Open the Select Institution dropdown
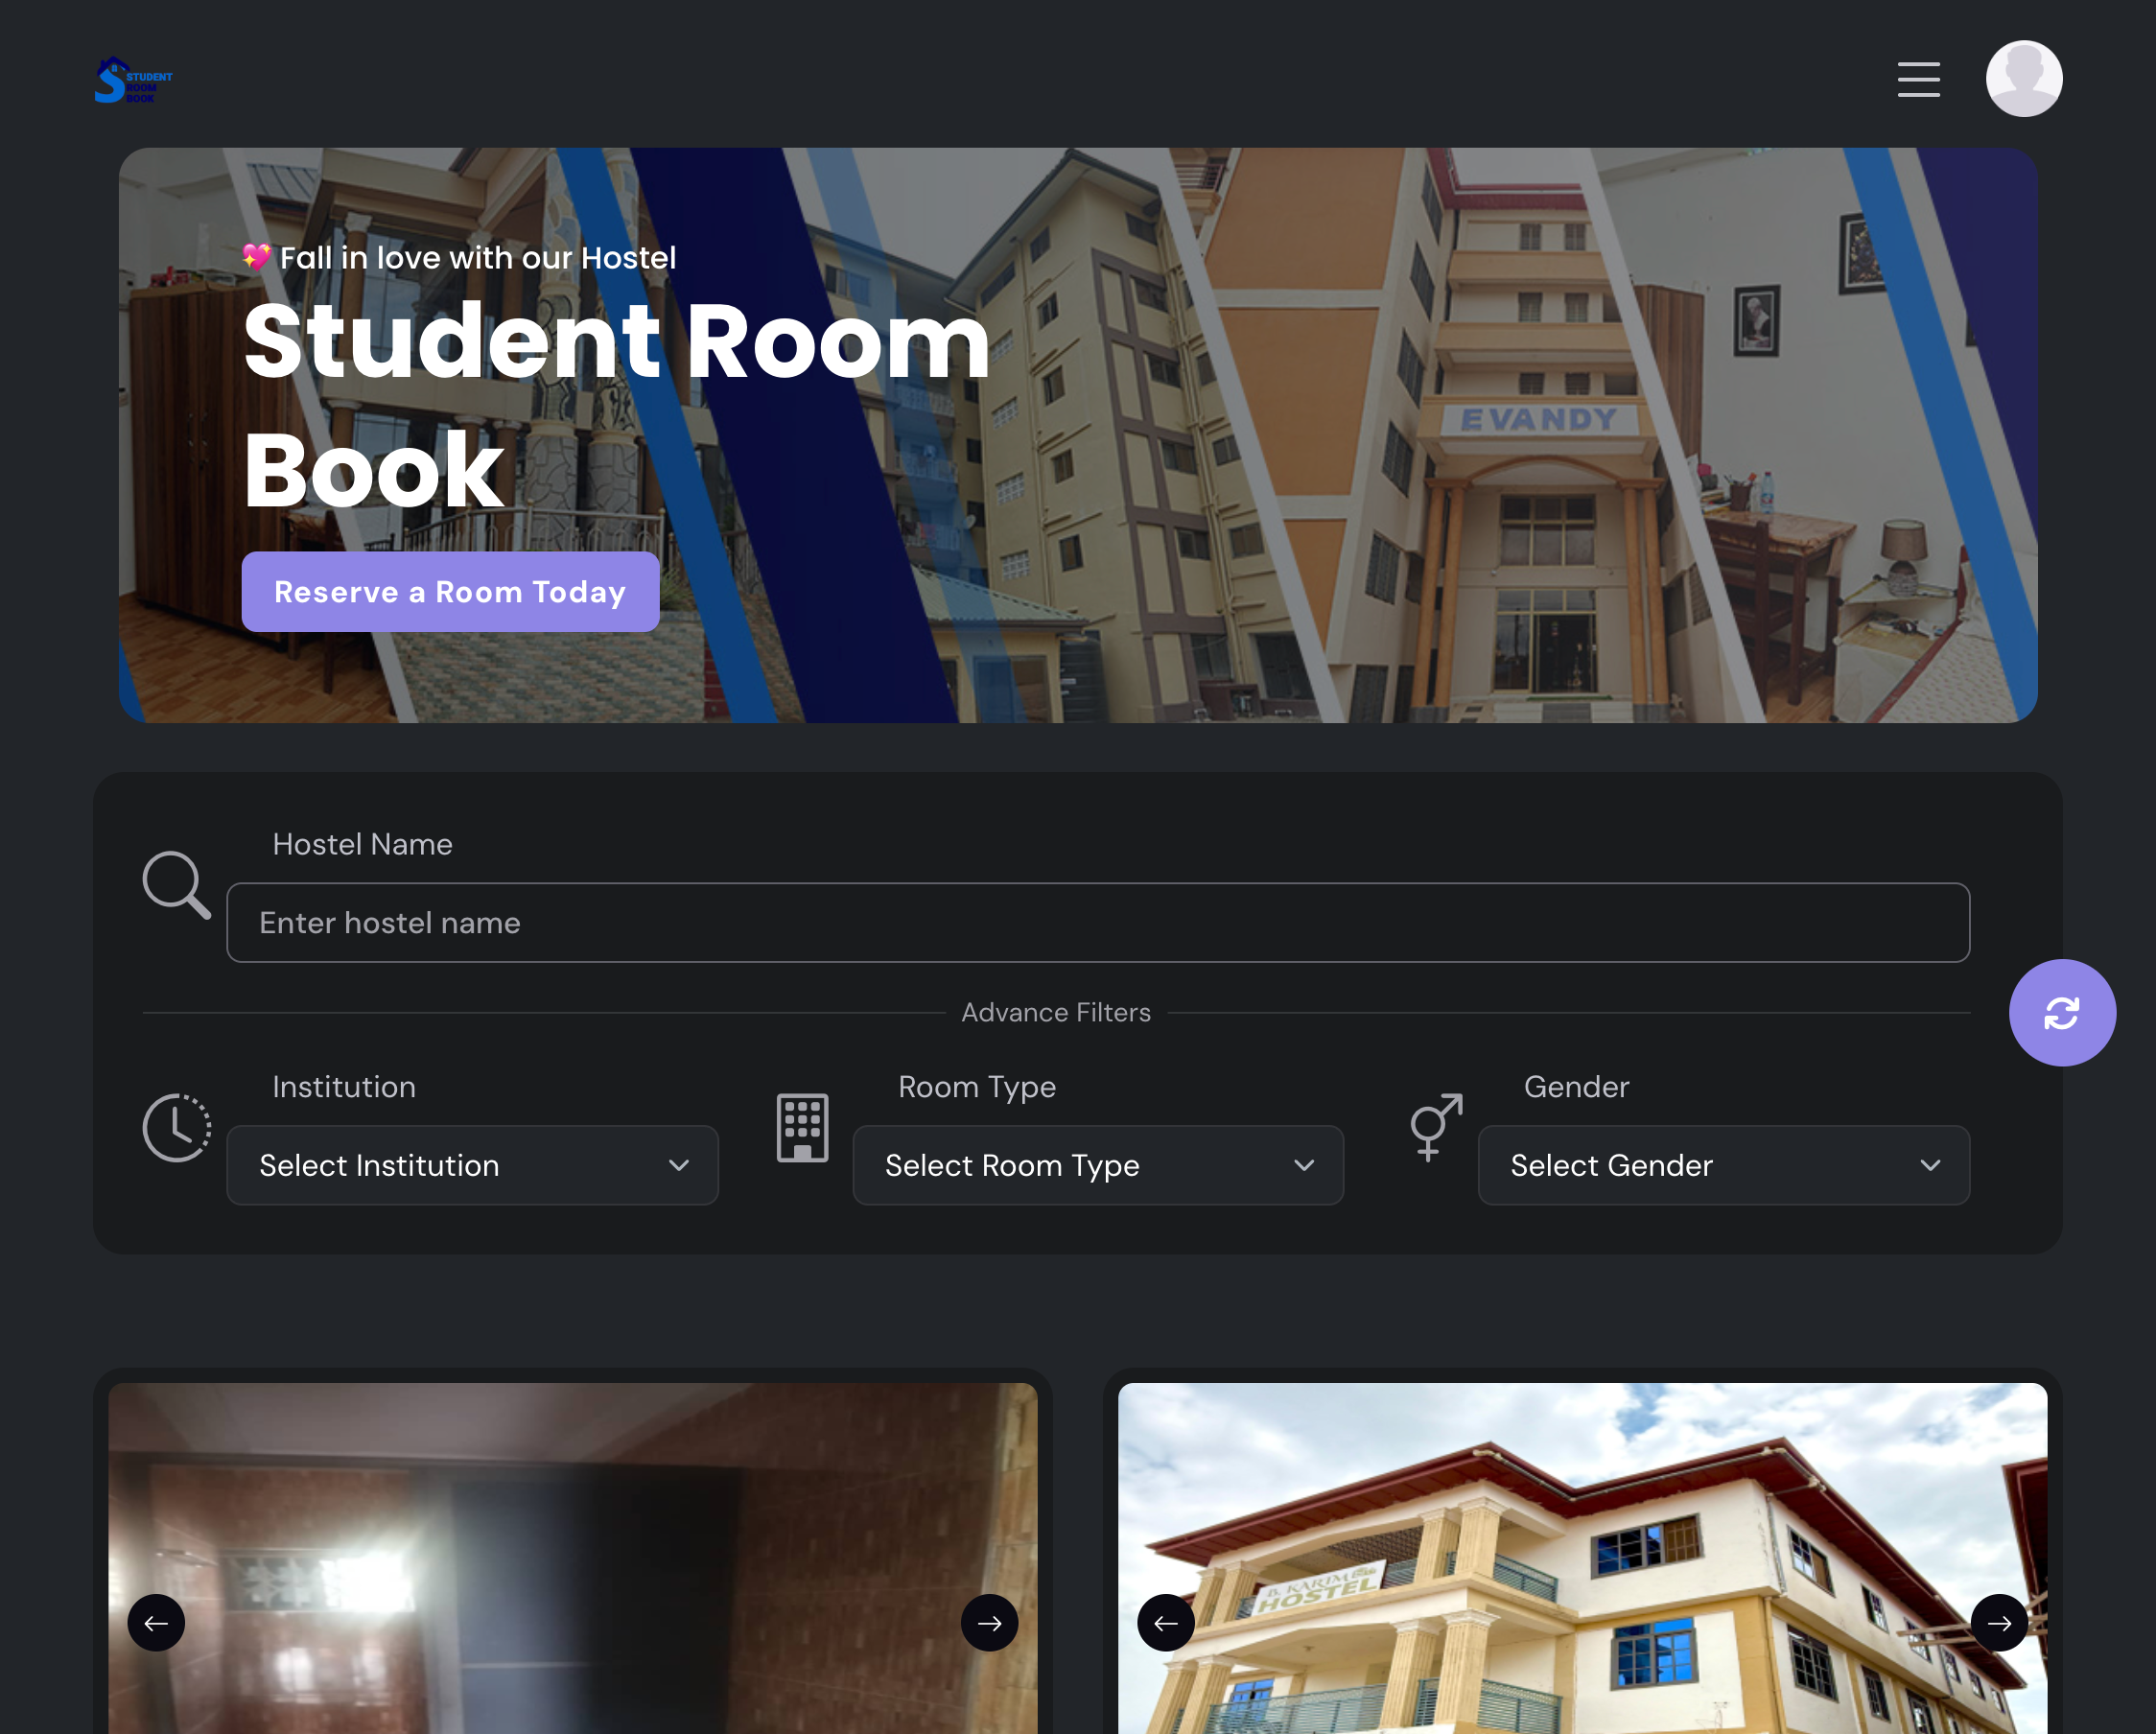The width and height of the screenshot is (2156, 1734). click(x=472, y=1165)
